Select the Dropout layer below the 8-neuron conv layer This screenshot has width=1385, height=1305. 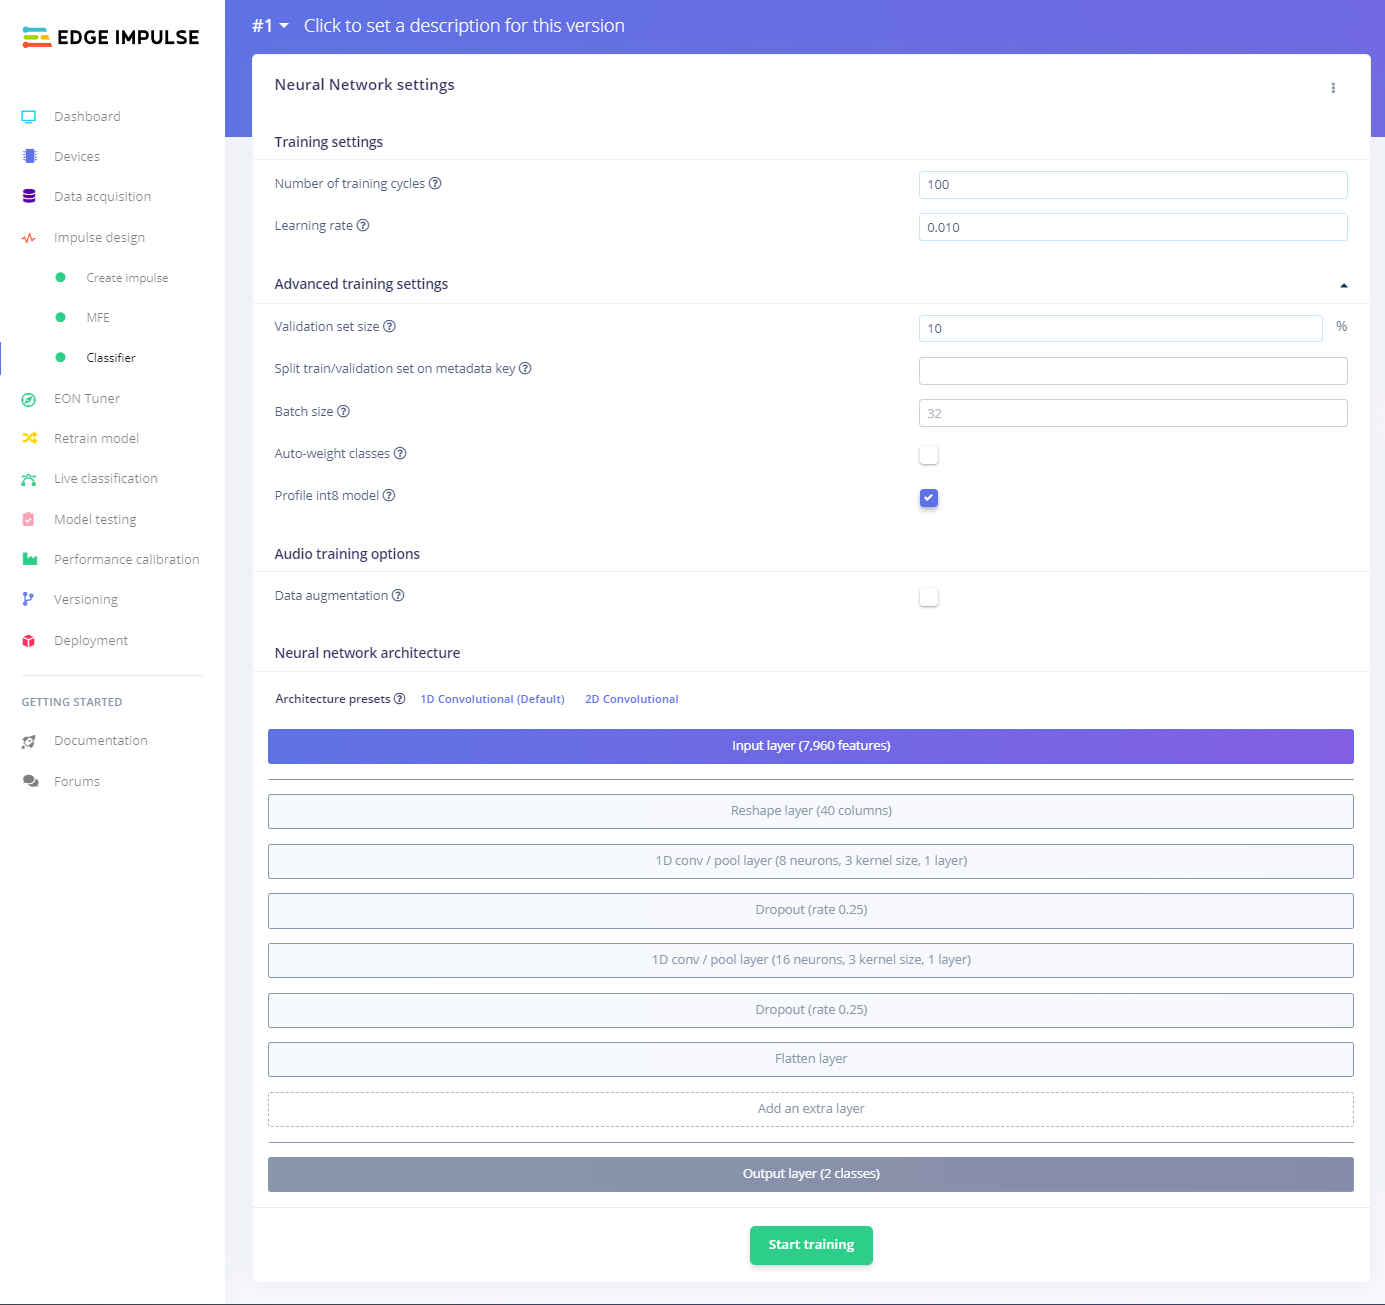click(811, 910)
